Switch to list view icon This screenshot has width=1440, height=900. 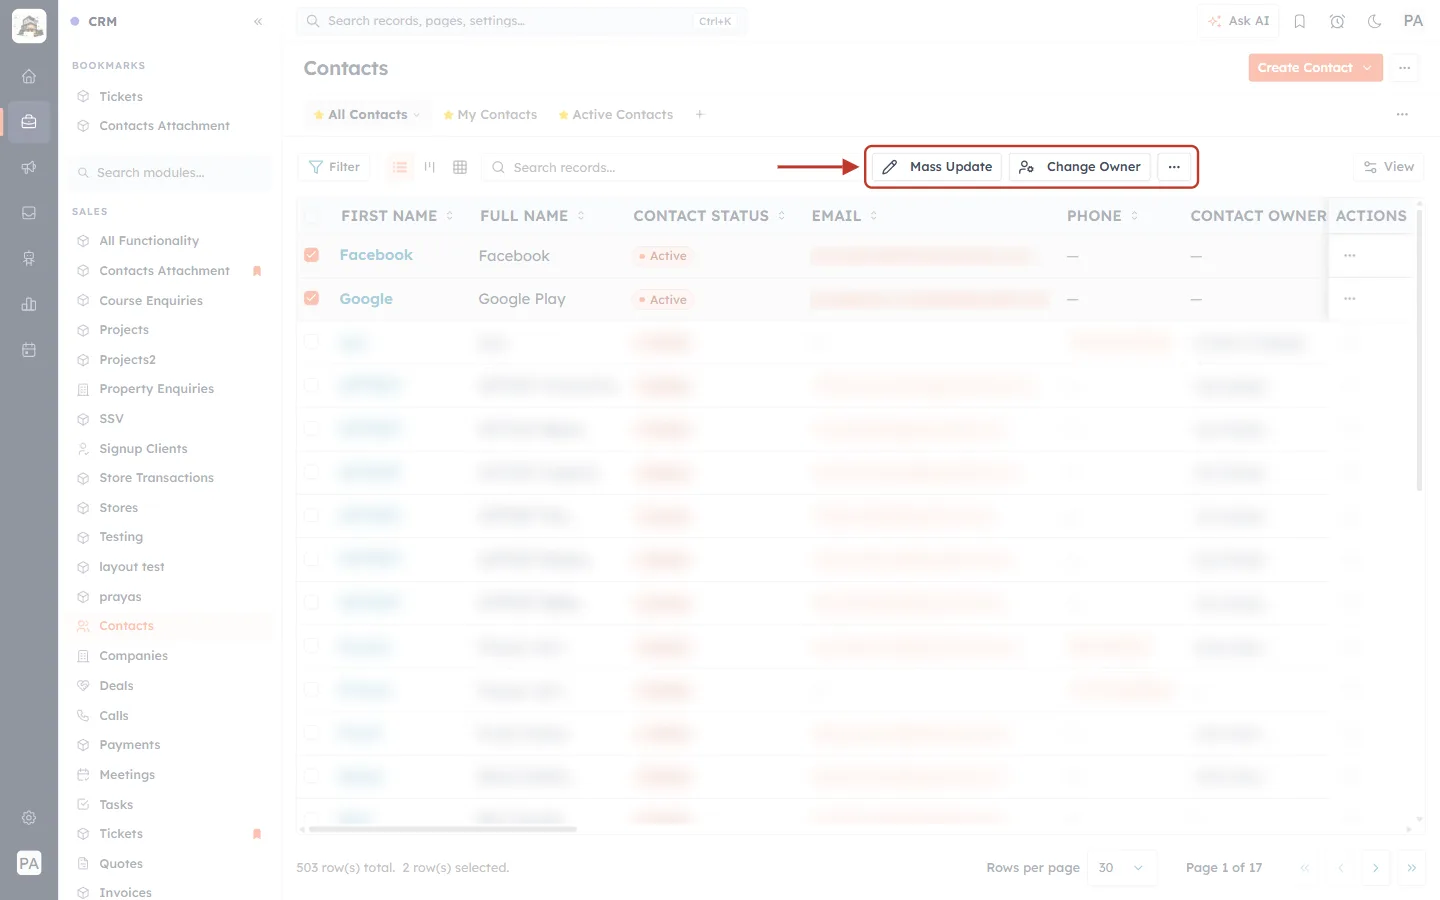click(x=400, y=167)
